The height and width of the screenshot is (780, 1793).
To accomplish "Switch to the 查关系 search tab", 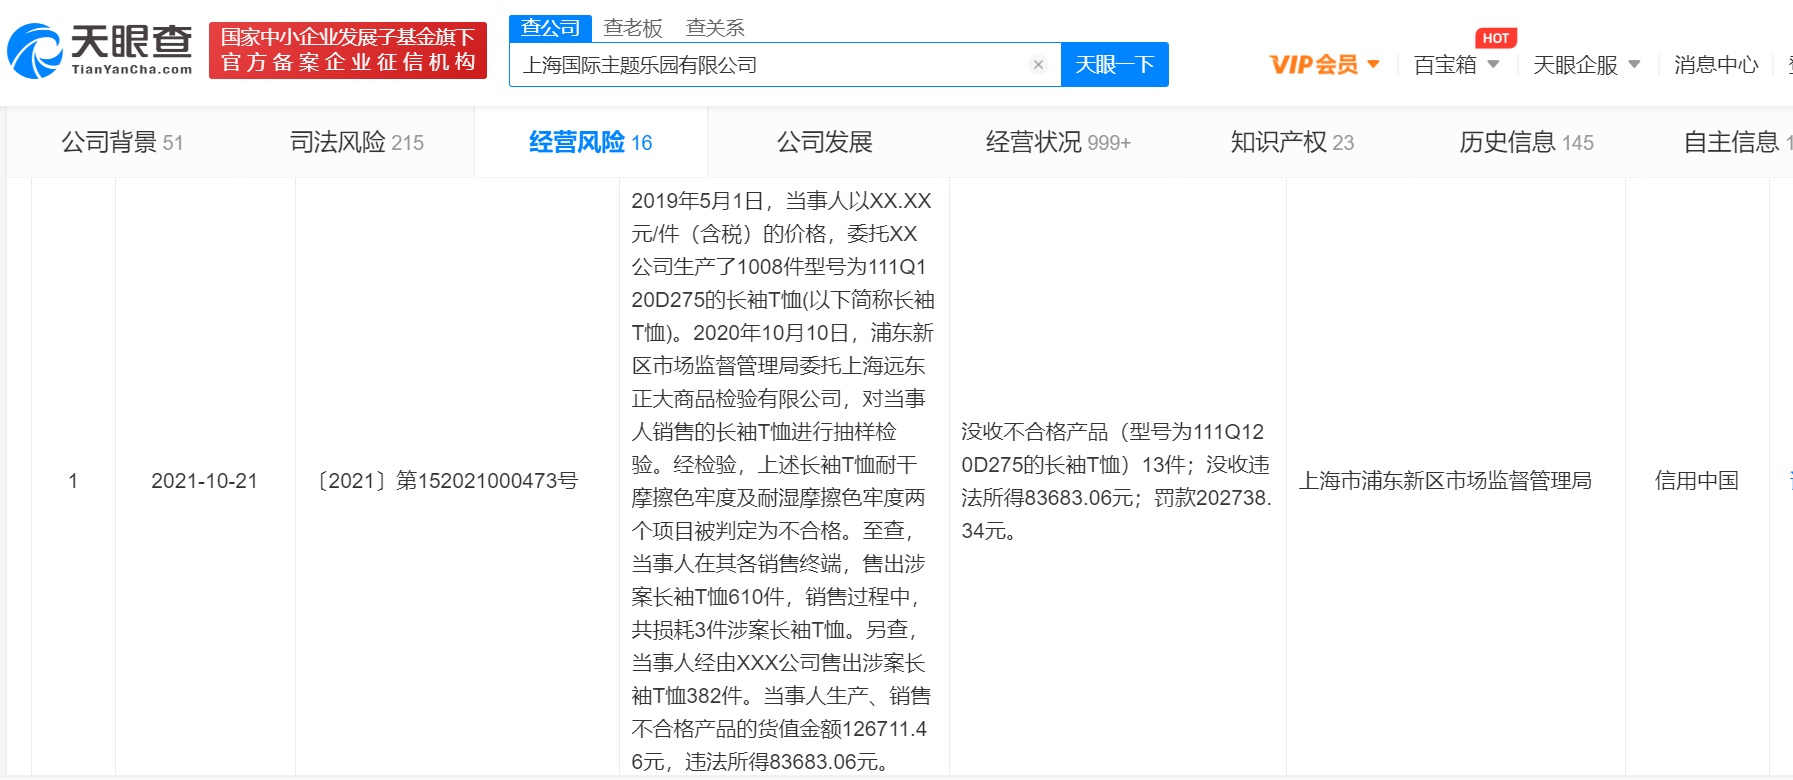I will 715,28.
